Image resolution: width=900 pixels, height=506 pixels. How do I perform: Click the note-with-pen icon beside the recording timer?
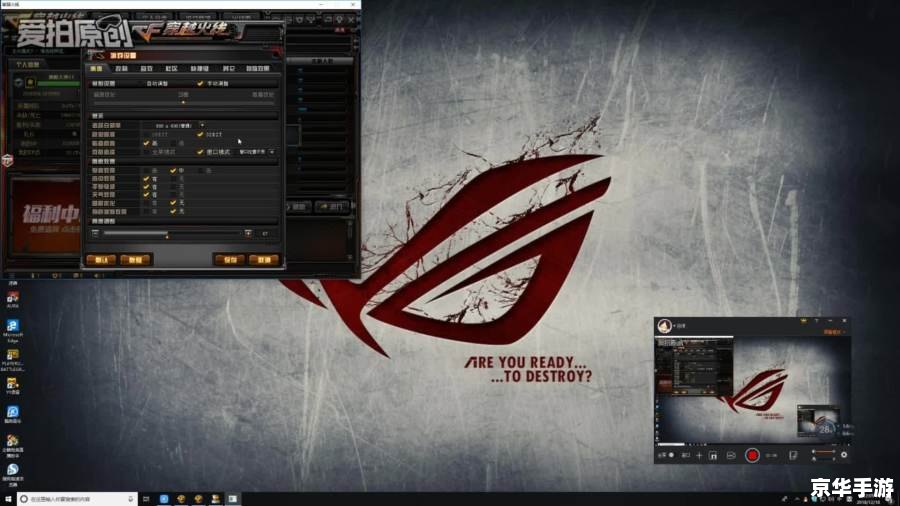pos(793,456)
